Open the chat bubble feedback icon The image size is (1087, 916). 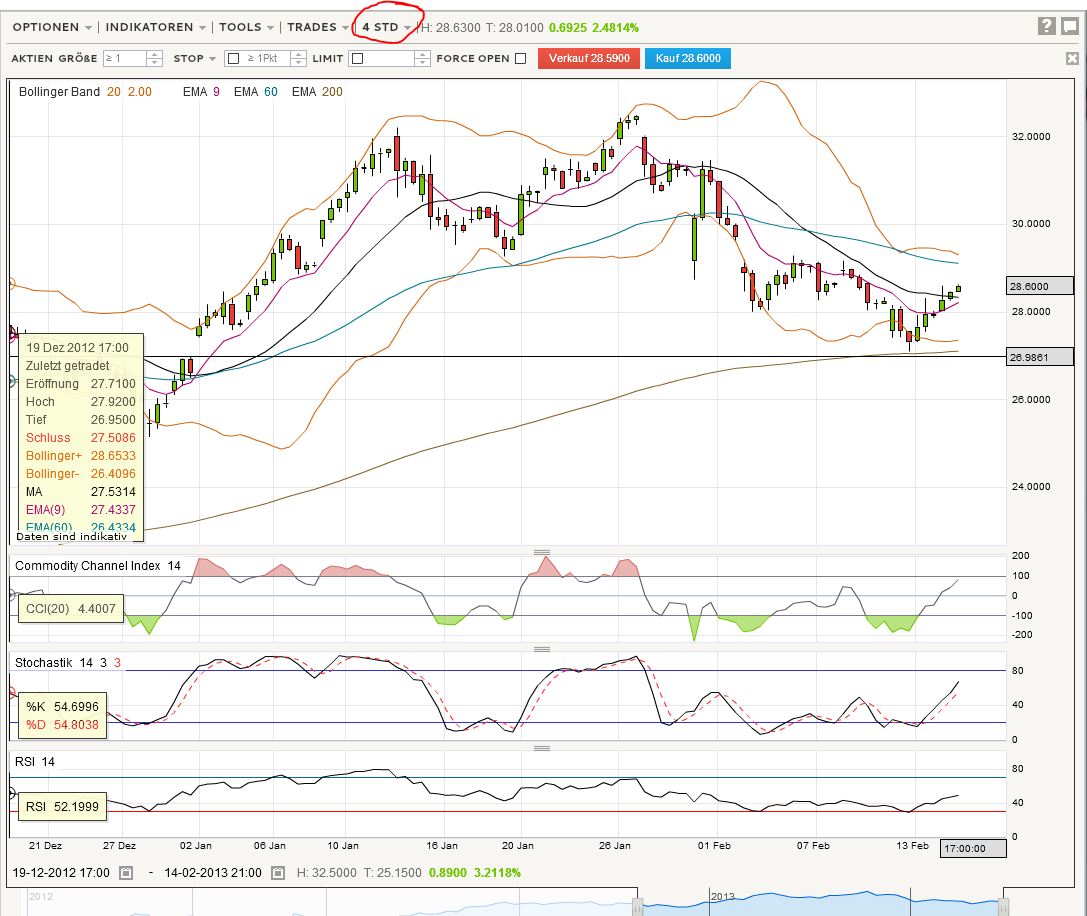(x=1070, y=26)
